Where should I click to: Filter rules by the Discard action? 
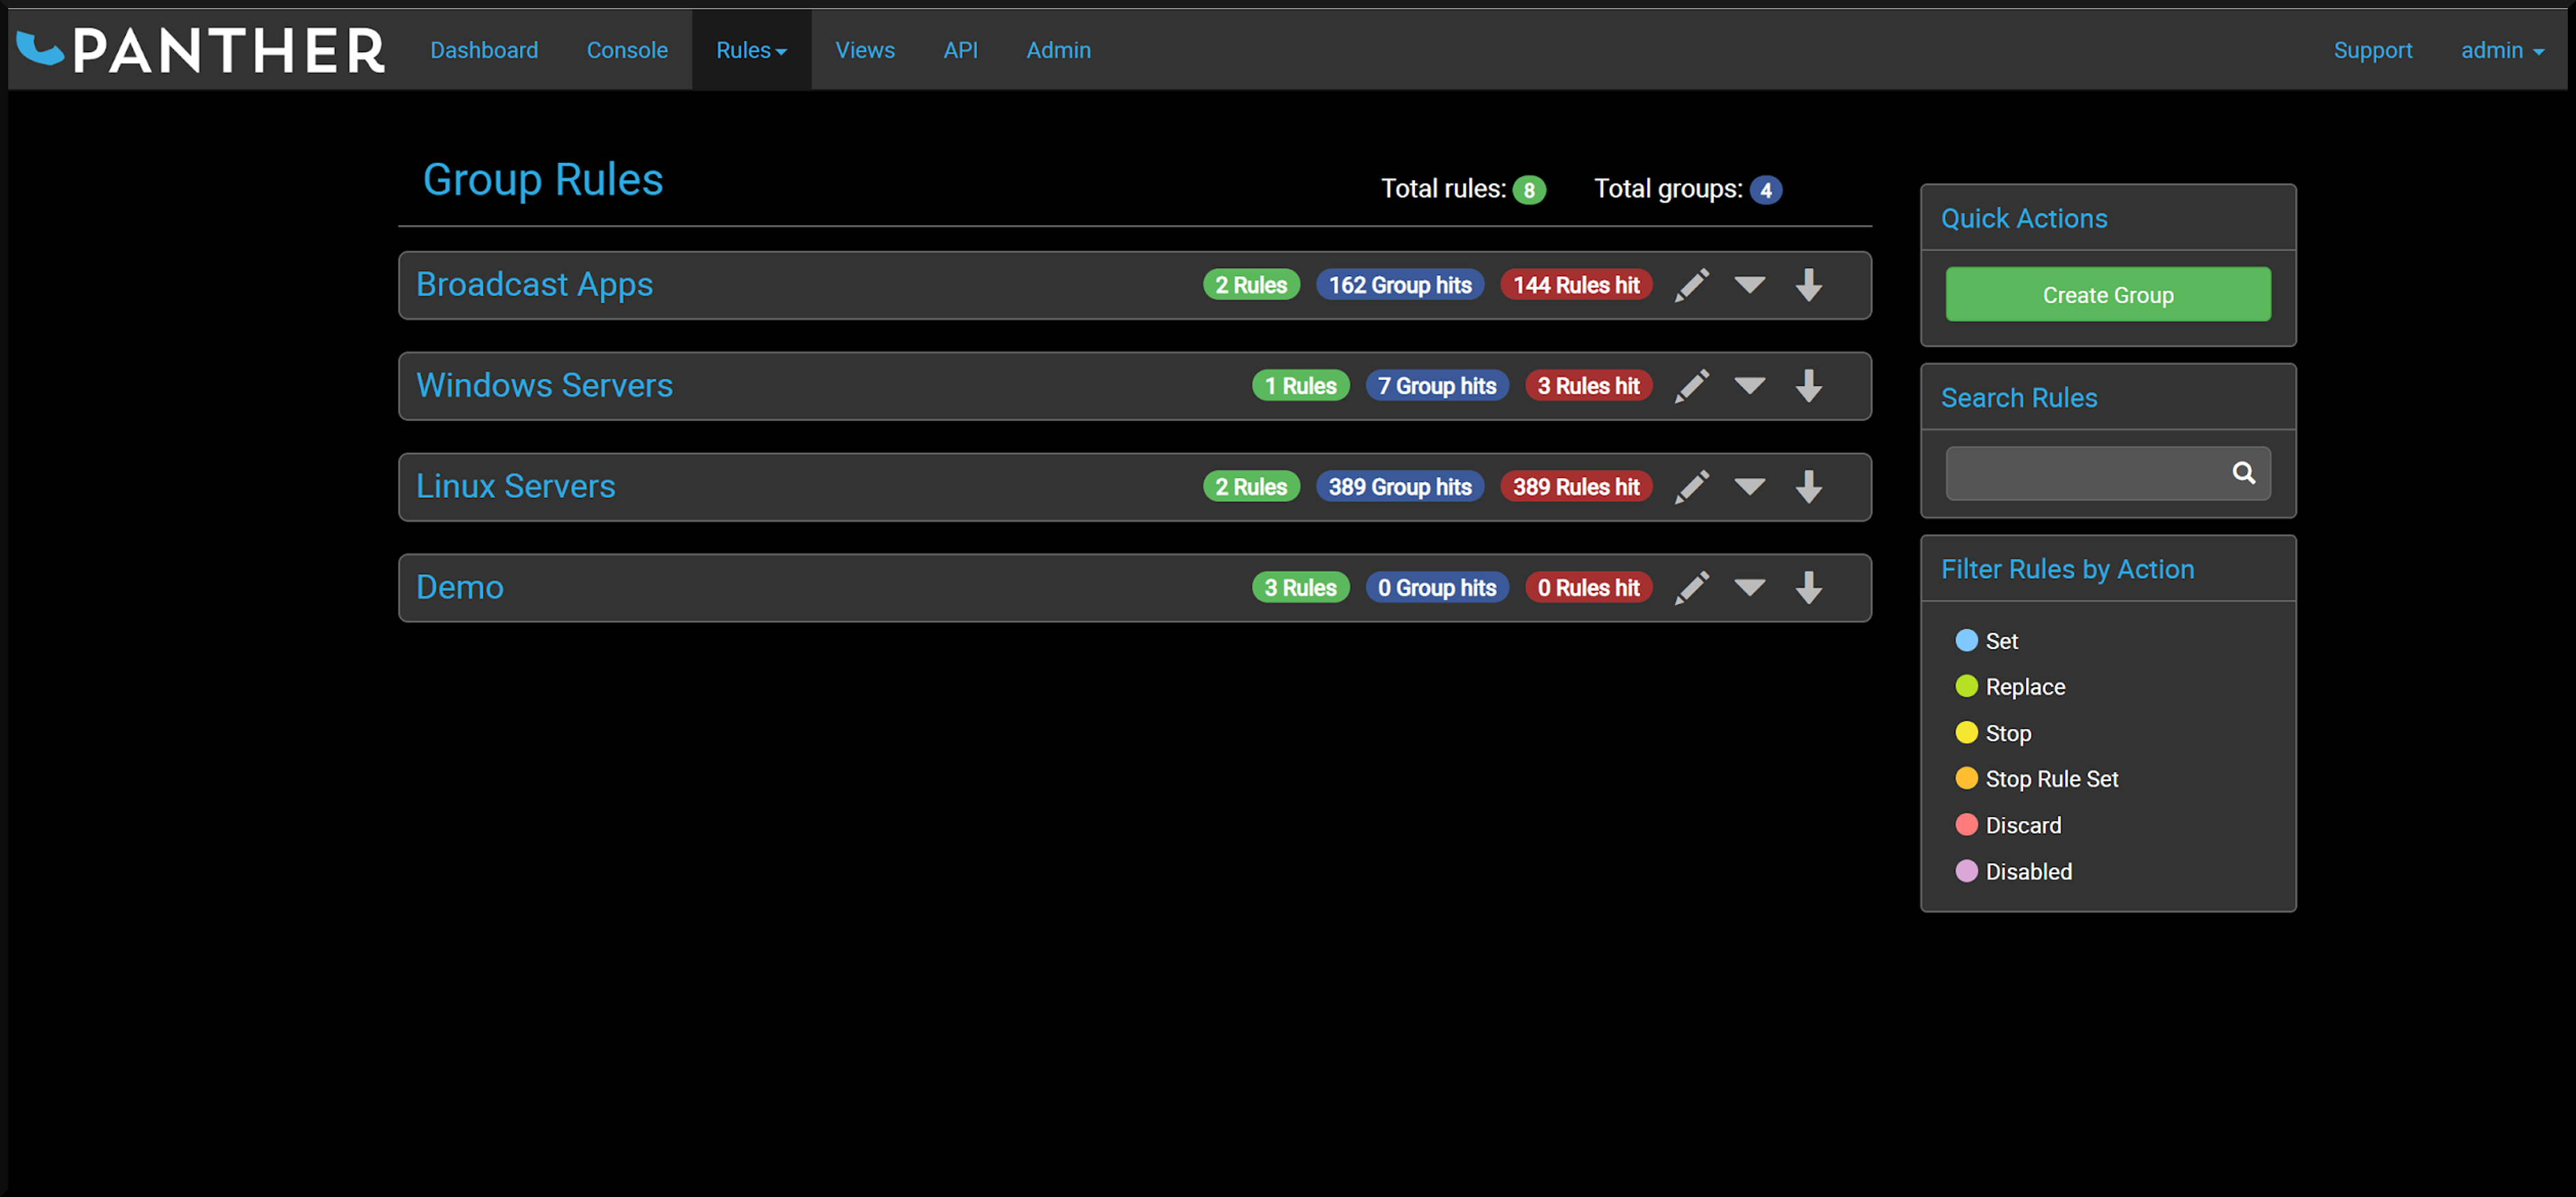2008,825
